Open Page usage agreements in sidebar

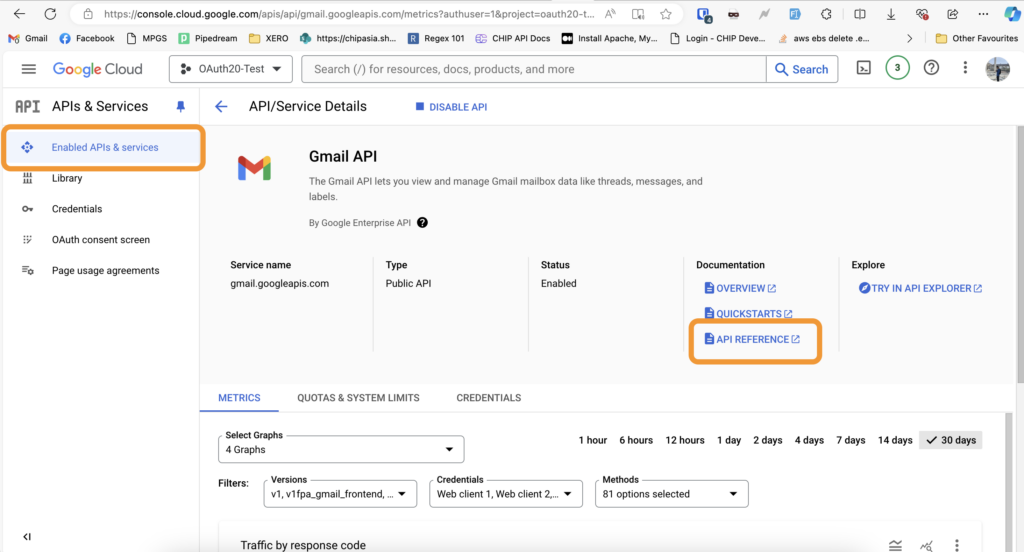click(105, 270)
